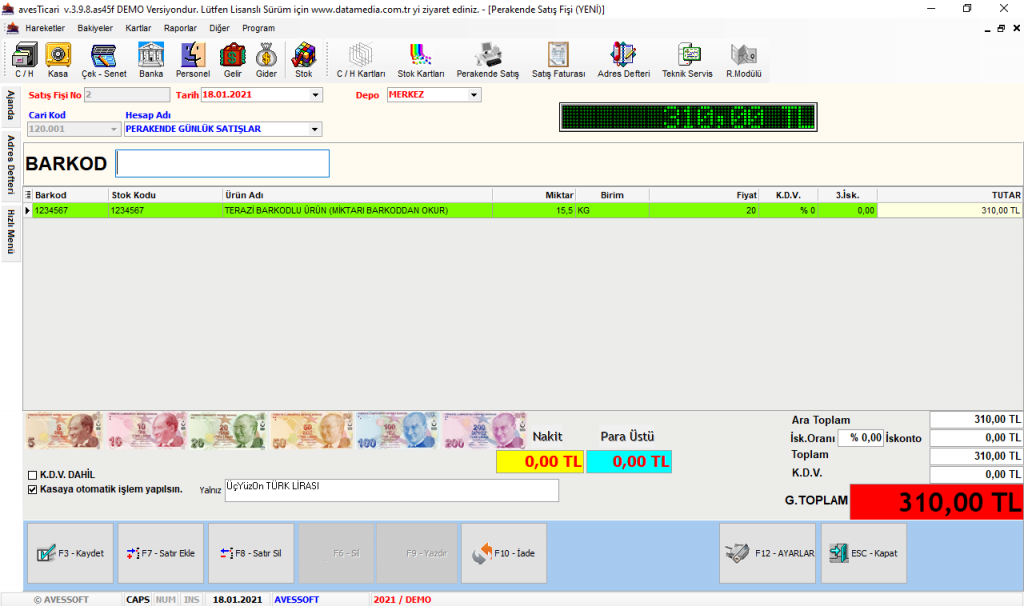1024x606 pixels.
Task: Open the Raporlar menu
Action: [180, 28]
